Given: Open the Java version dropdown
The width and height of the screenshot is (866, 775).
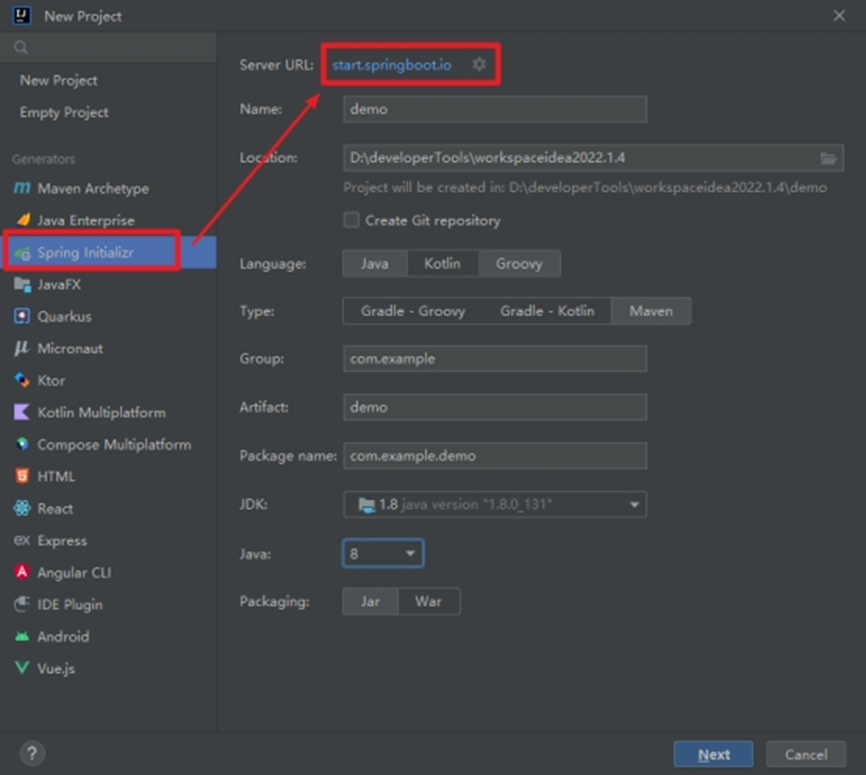Looking at the screenshot, I should [383, 553].
